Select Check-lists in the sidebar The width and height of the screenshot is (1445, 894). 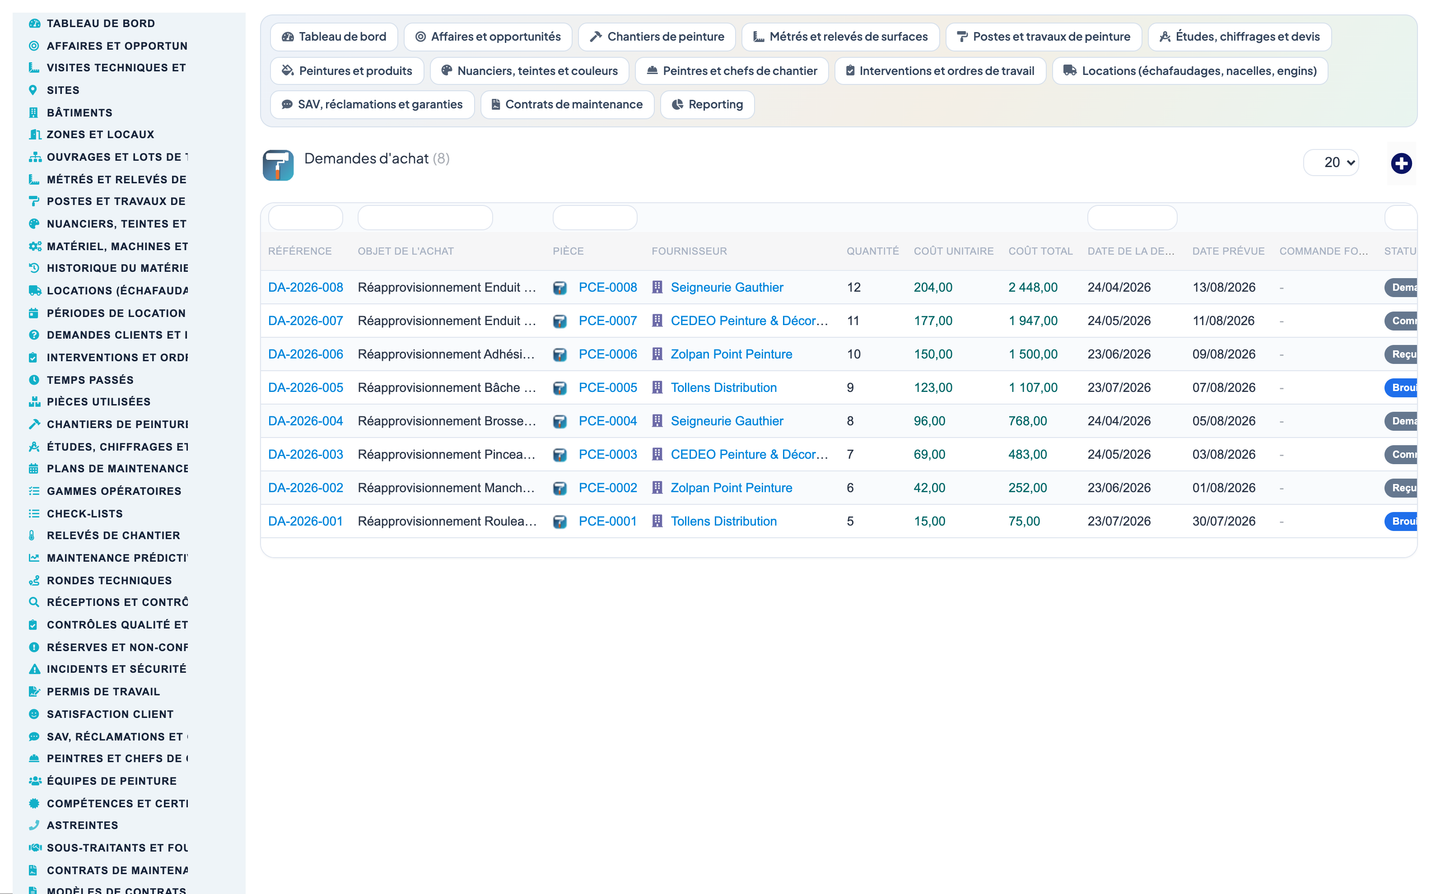coord(85,514)
